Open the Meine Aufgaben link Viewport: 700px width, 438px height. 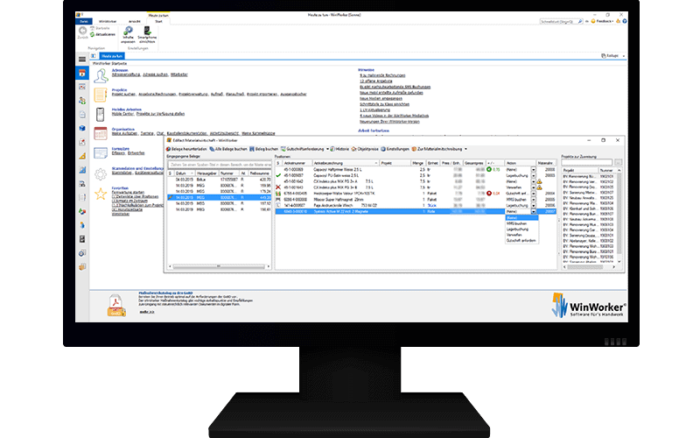[x=125, y=133]
